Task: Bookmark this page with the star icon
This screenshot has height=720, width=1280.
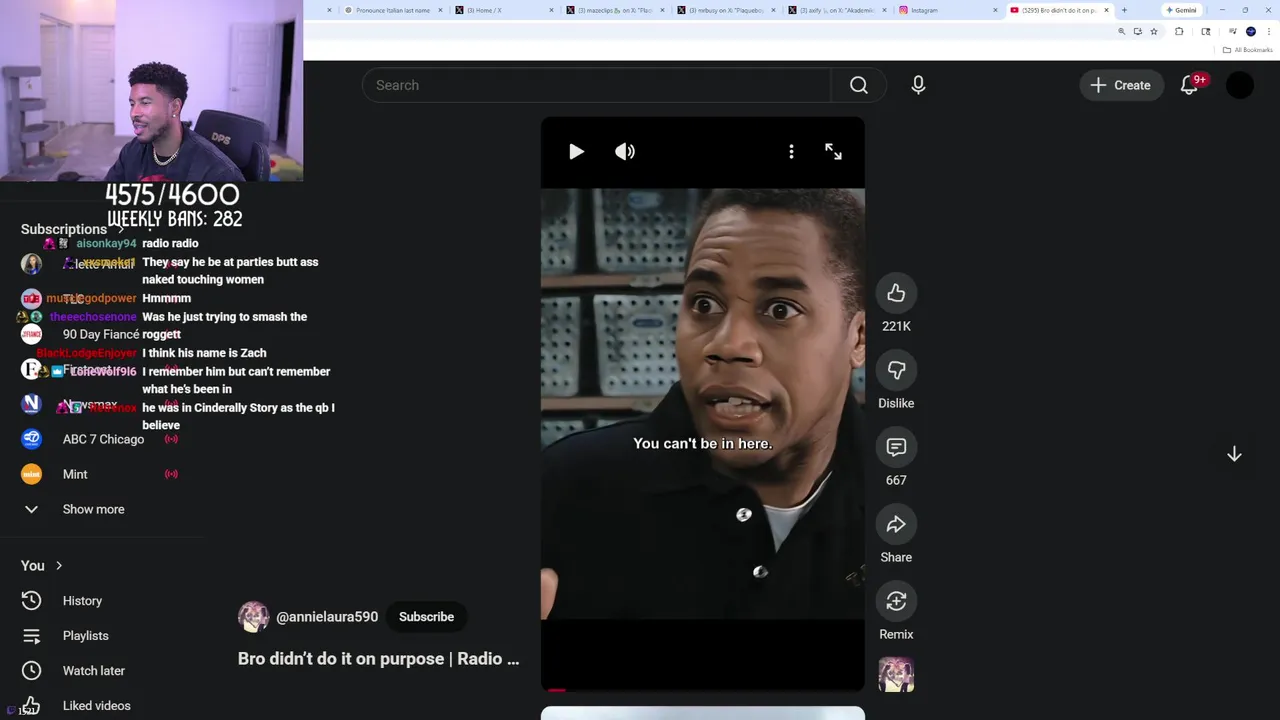Action: [1154, 31]
